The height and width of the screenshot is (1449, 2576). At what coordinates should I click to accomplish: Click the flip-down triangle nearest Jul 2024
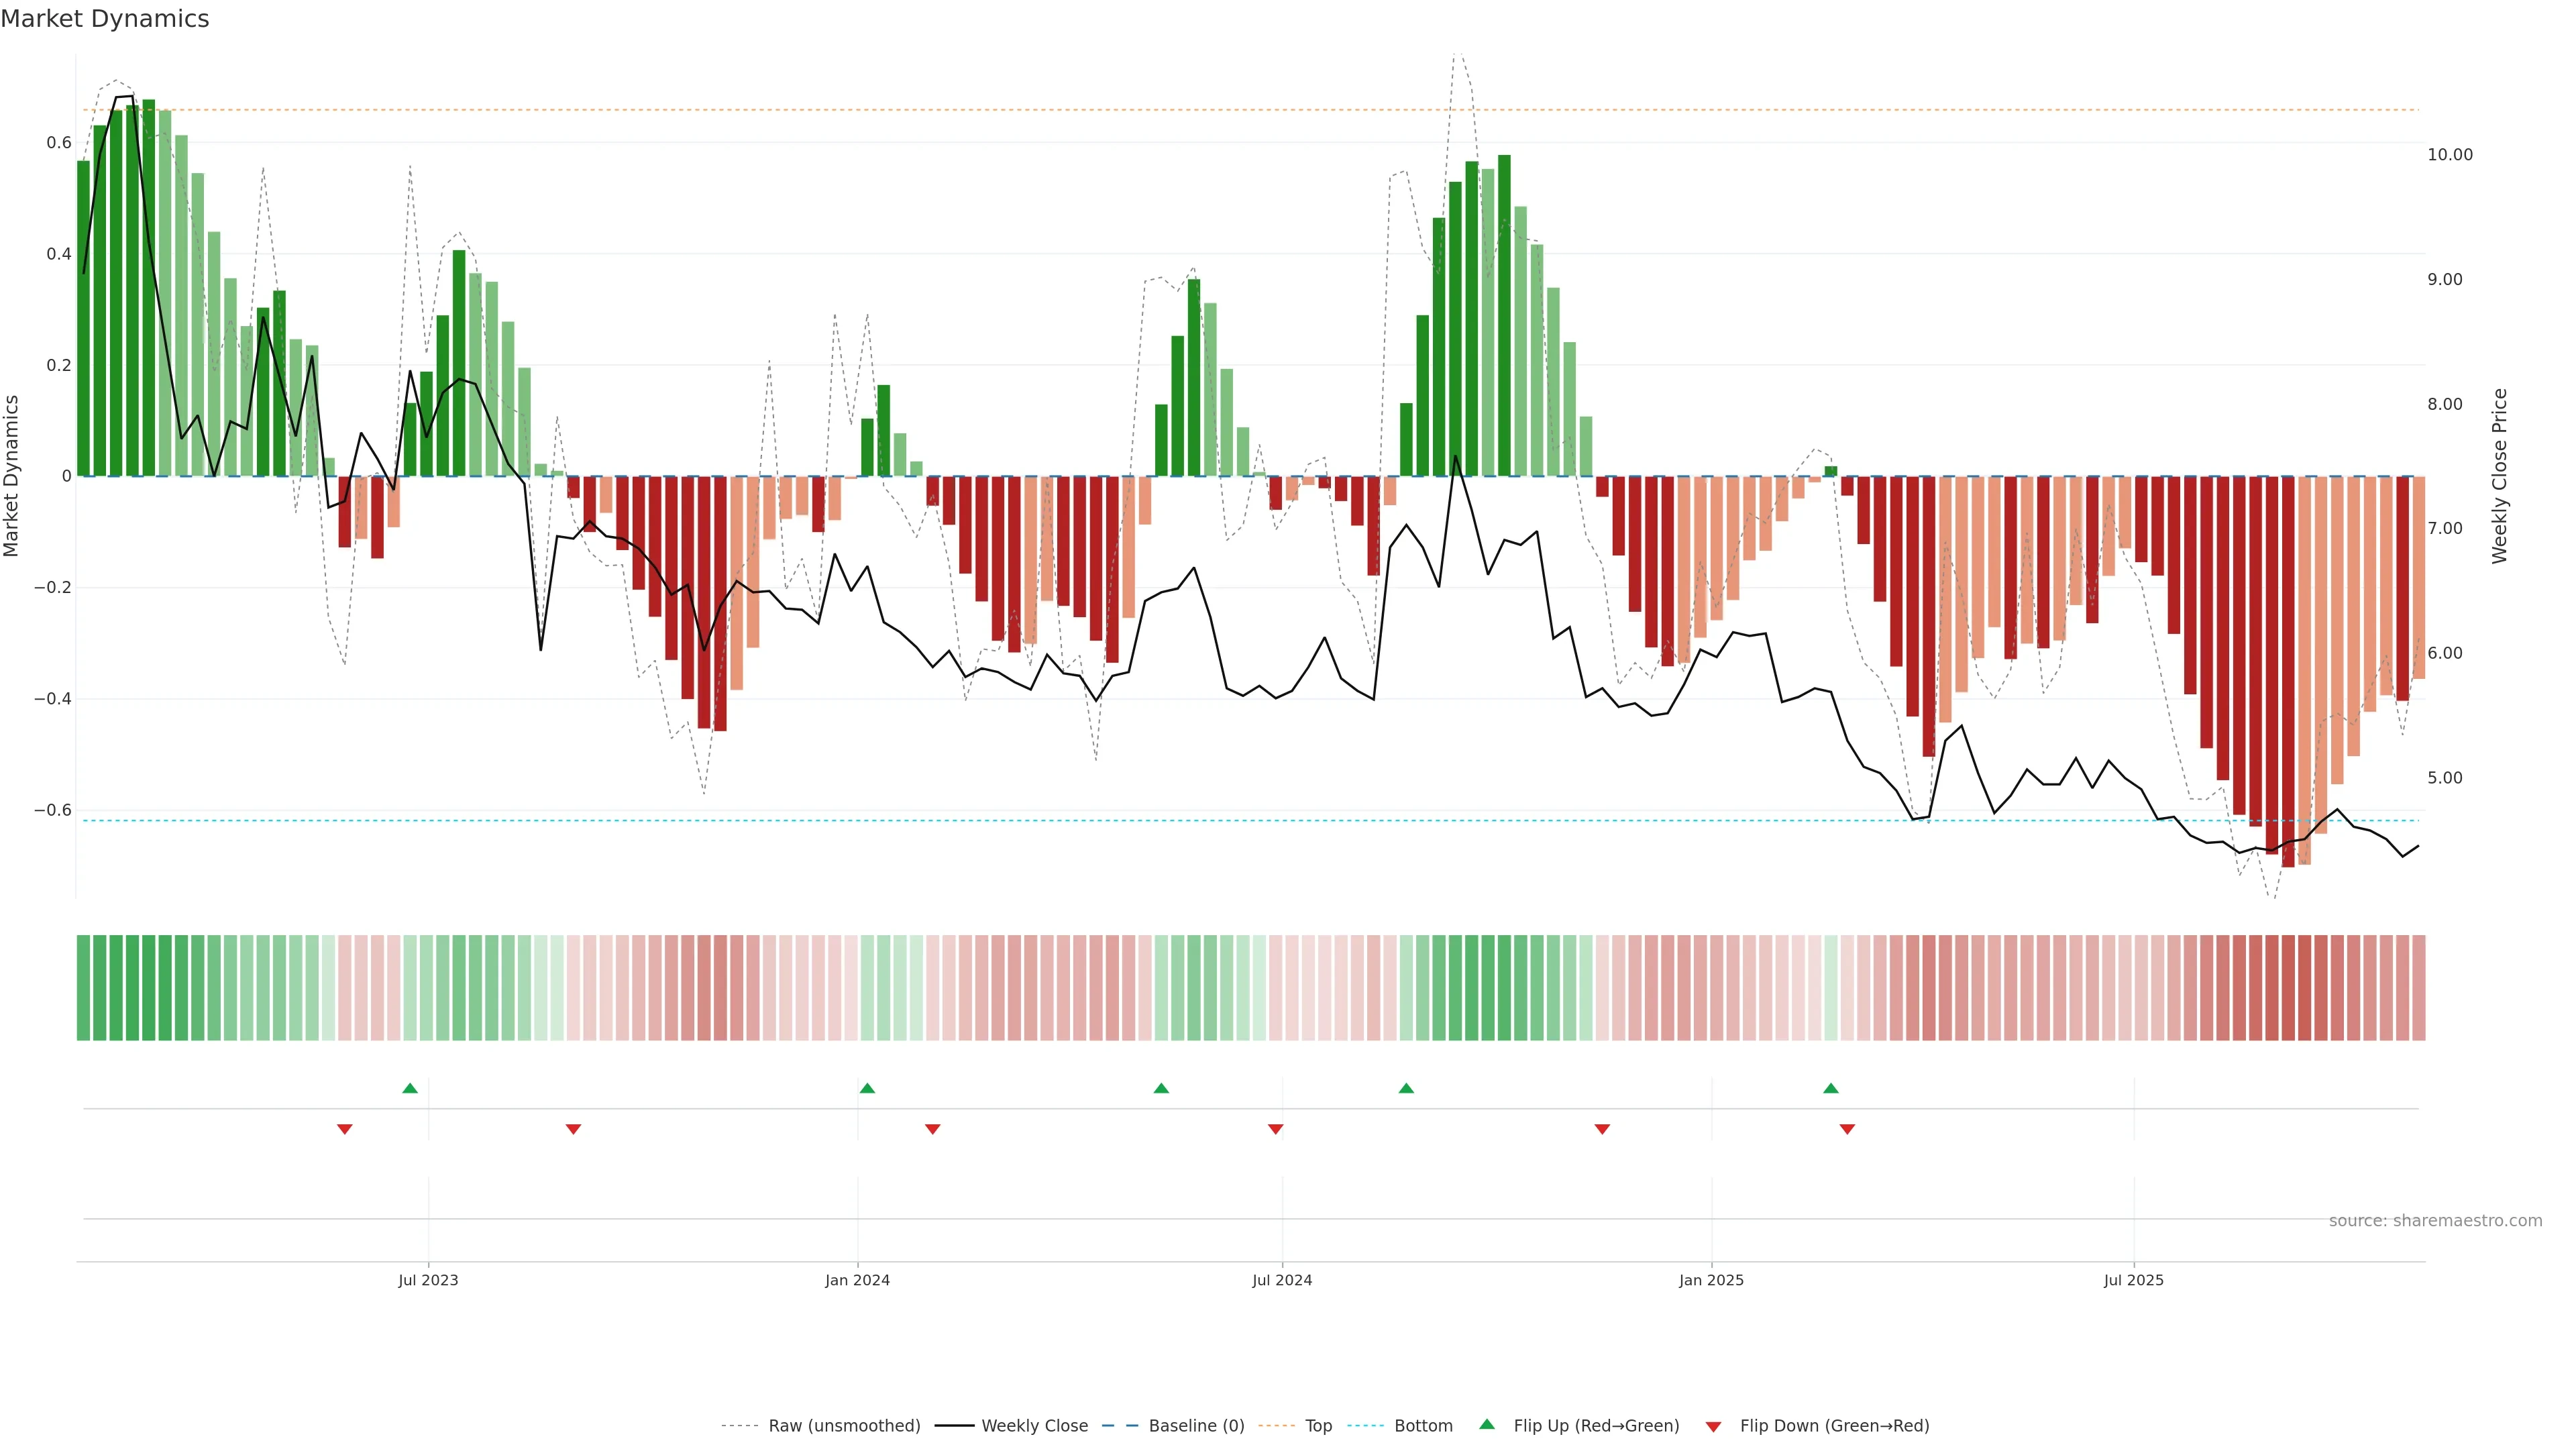(x=1275, y=1129)
